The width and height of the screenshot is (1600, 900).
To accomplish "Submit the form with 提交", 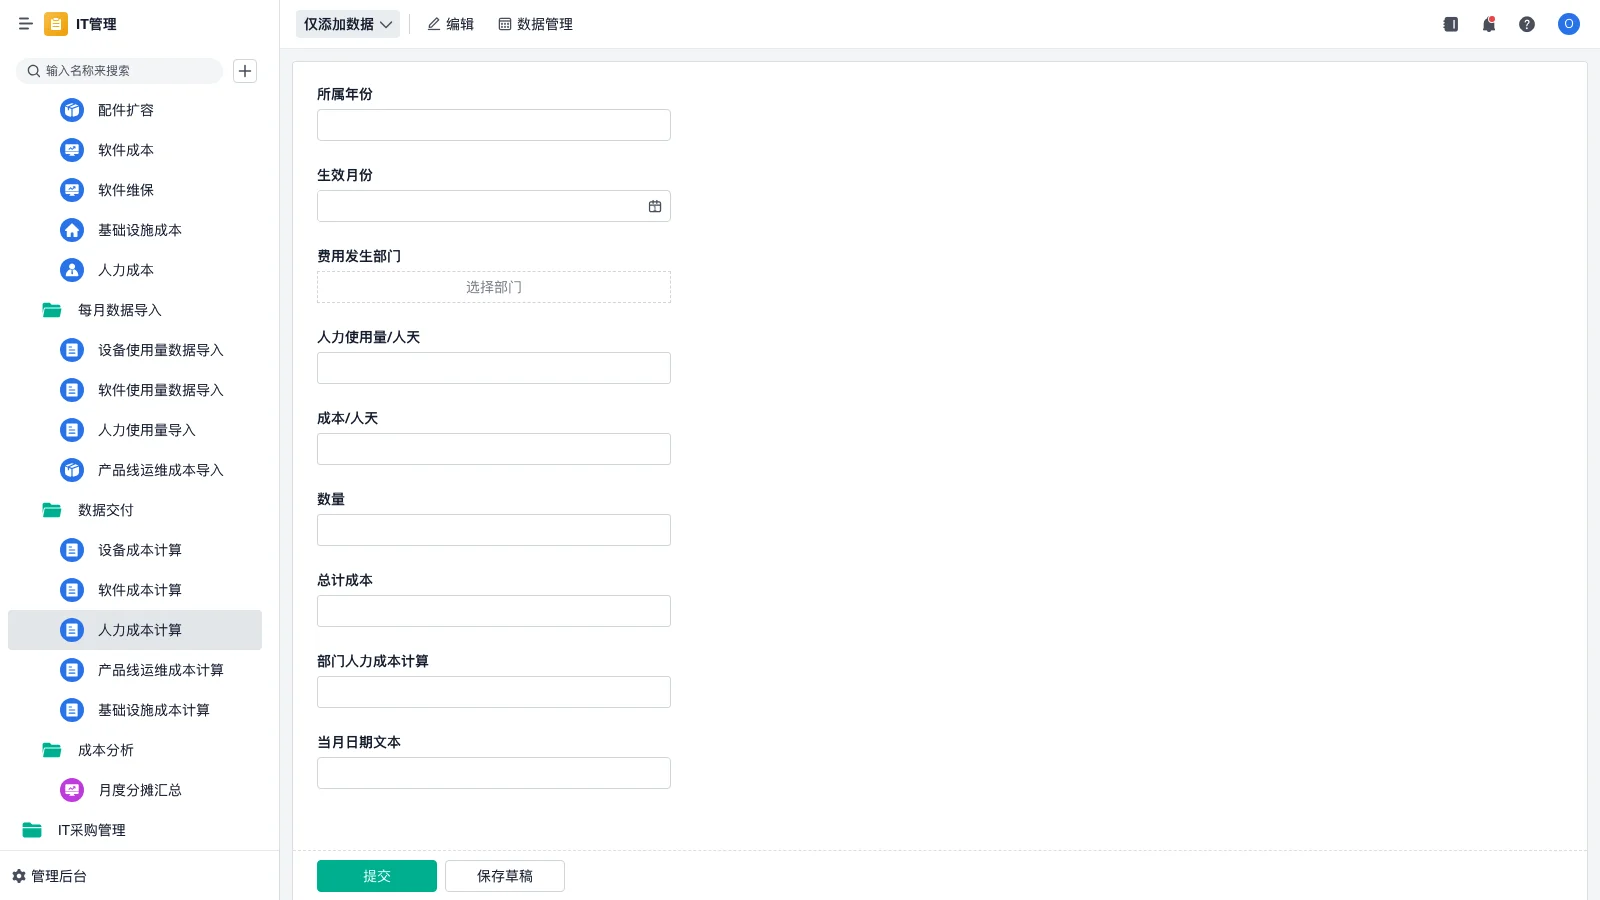I will tap(376, 876).
